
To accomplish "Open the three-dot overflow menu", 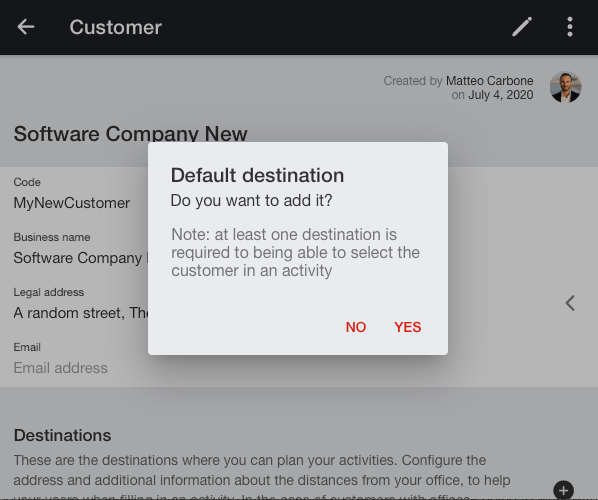I will 570,27.
